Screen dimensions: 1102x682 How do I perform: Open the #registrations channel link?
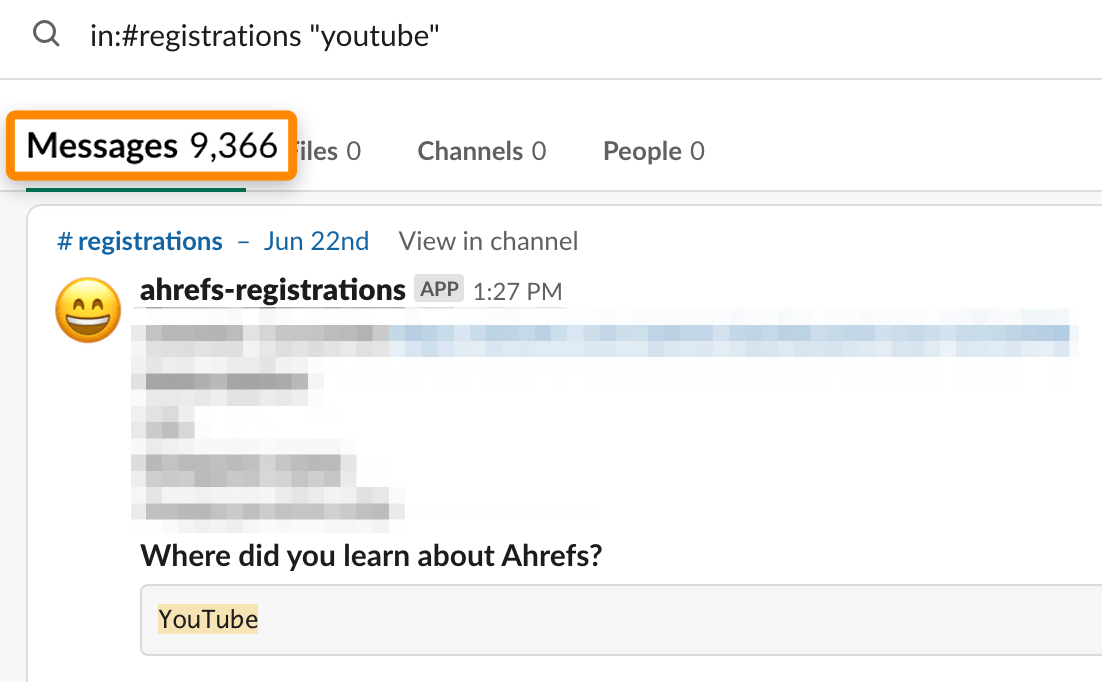click(x=139, y=240)
